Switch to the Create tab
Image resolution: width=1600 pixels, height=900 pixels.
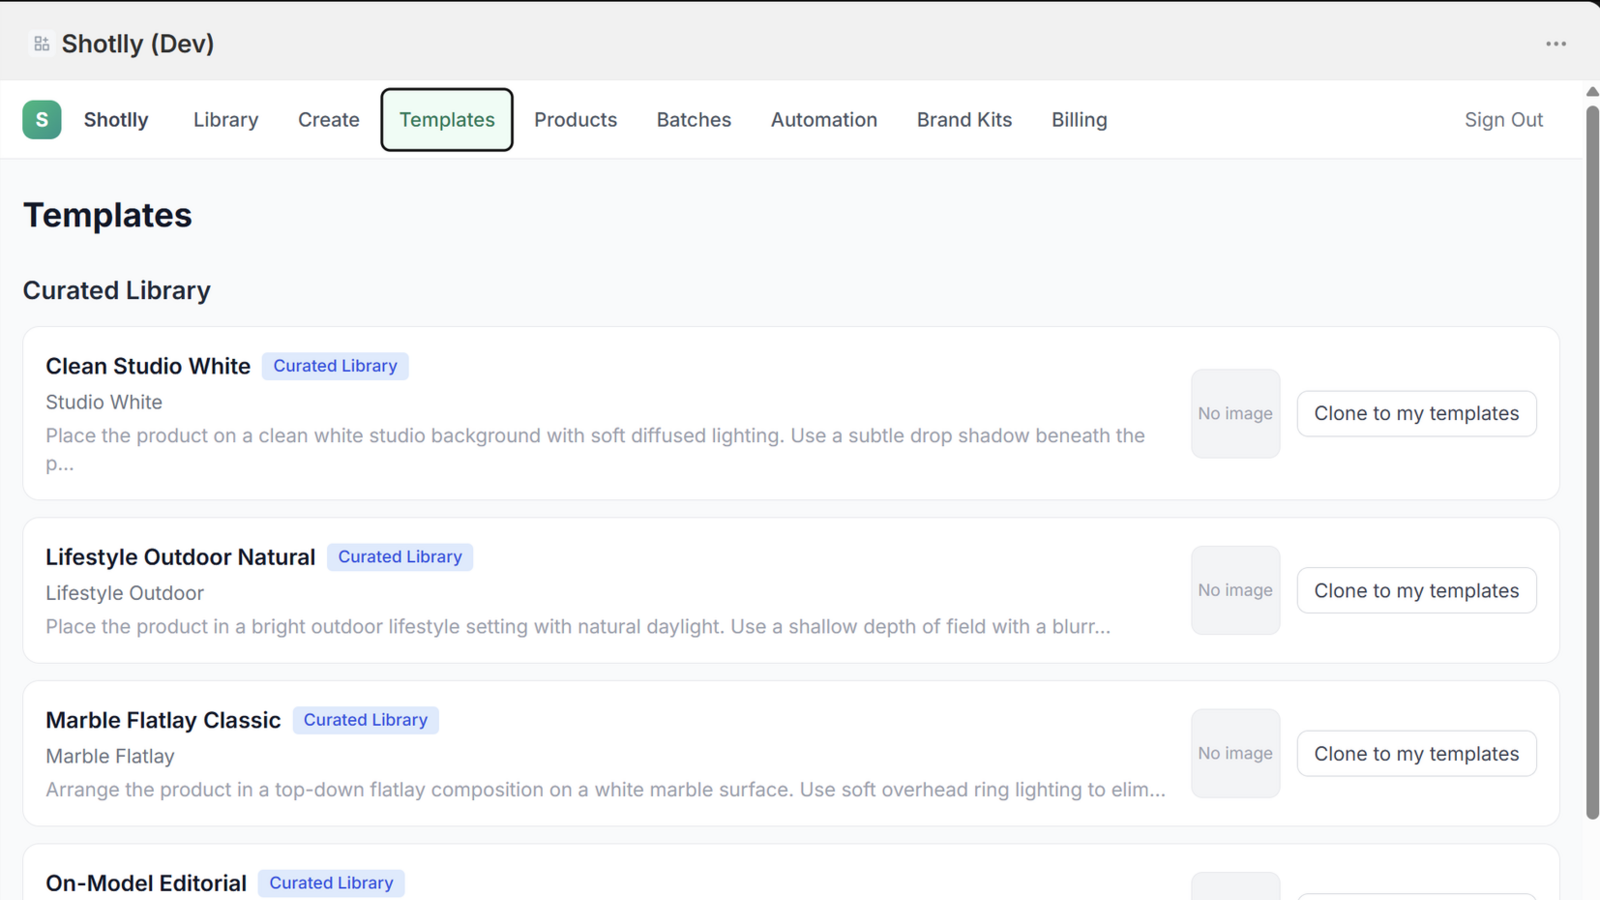pos(329,120)
